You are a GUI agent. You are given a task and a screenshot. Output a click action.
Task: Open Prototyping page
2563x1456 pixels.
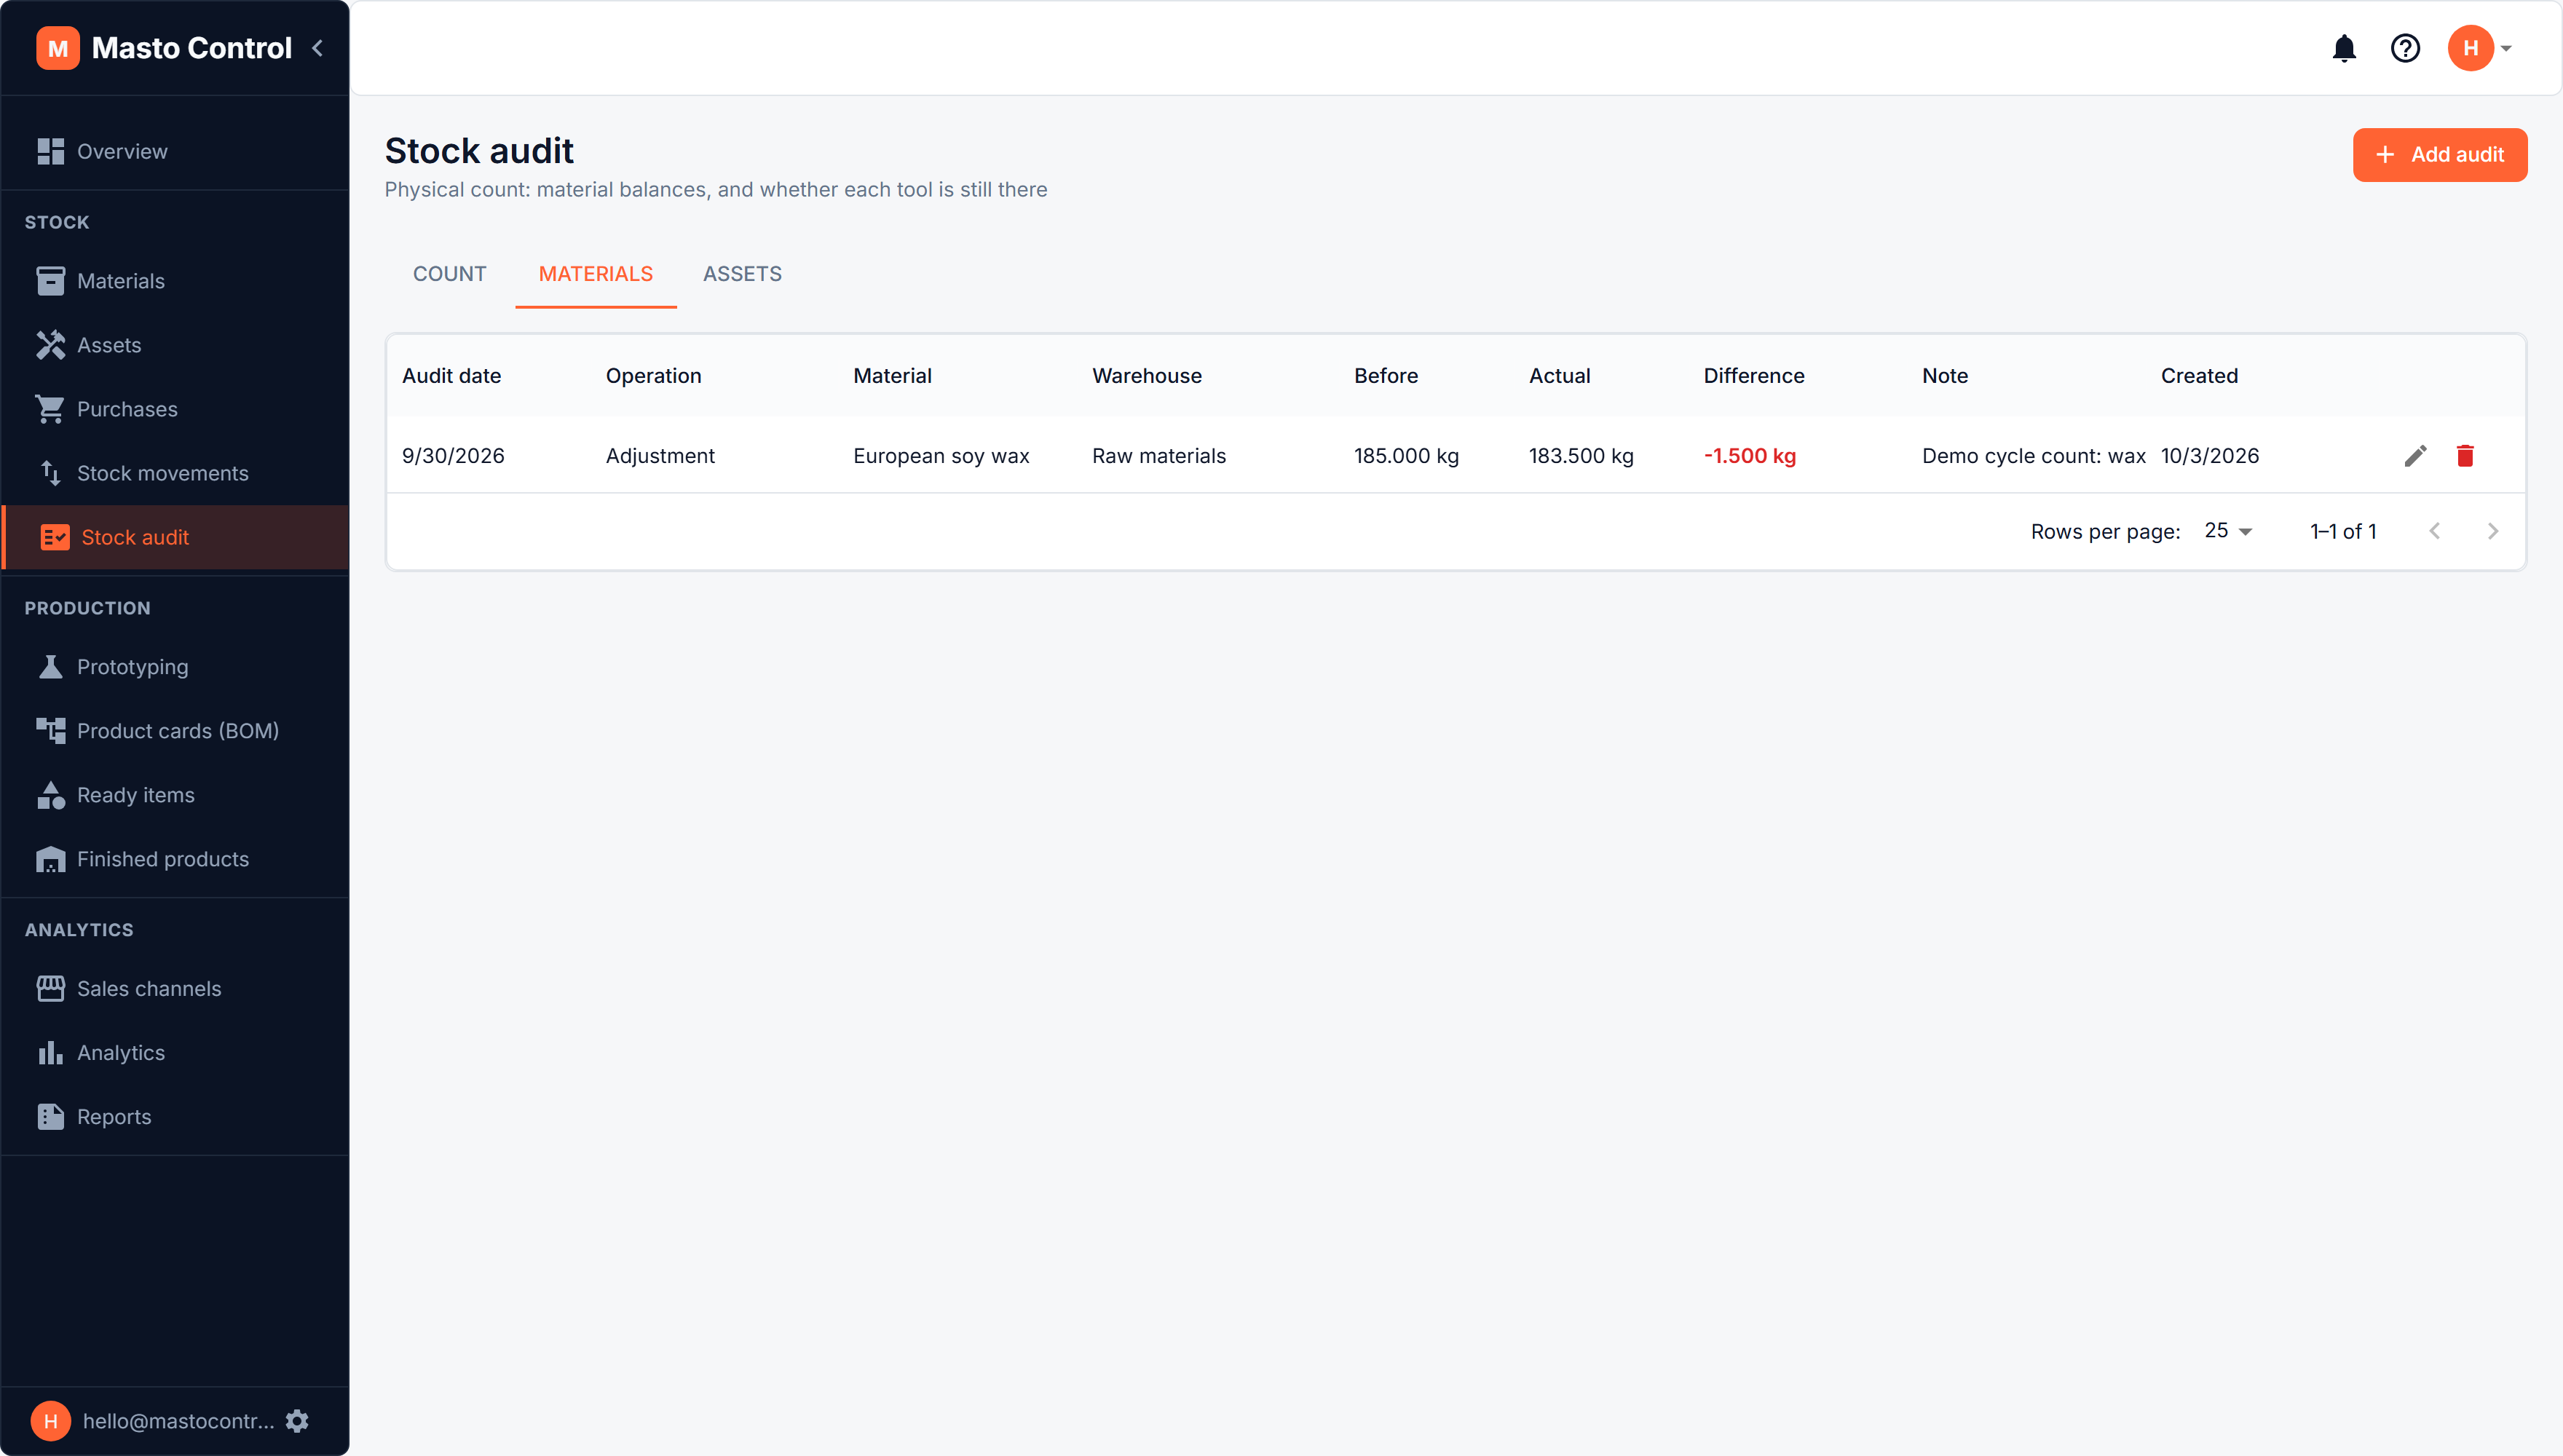175,667
